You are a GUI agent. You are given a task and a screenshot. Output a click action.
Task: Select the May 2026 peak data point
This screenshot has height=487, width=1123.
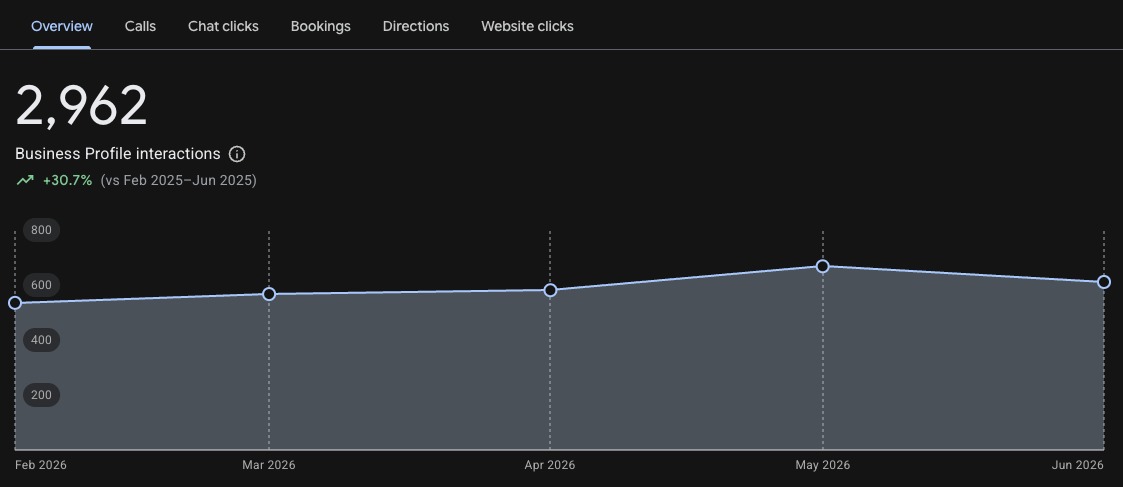(823, 266)
